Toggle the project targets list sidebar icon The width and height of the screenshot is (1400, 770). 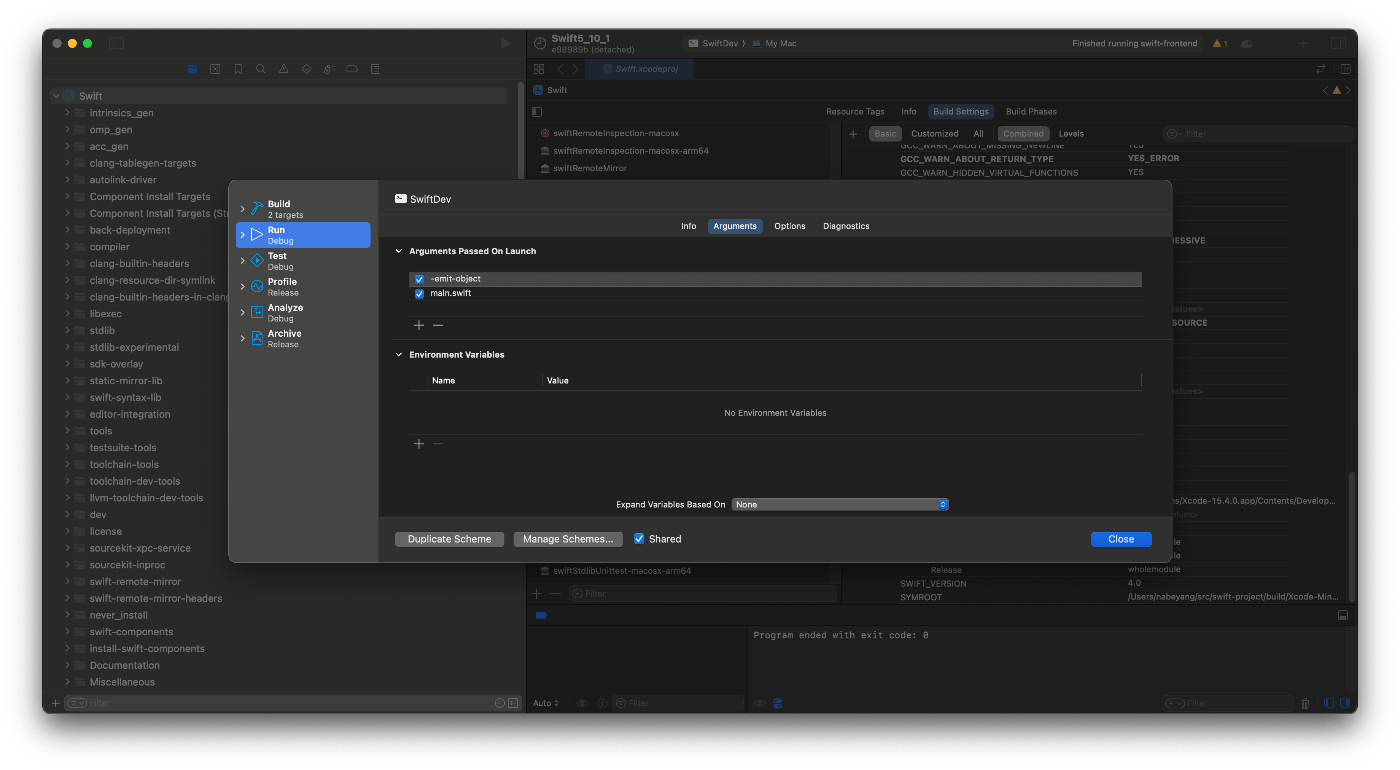coord(537,112)
